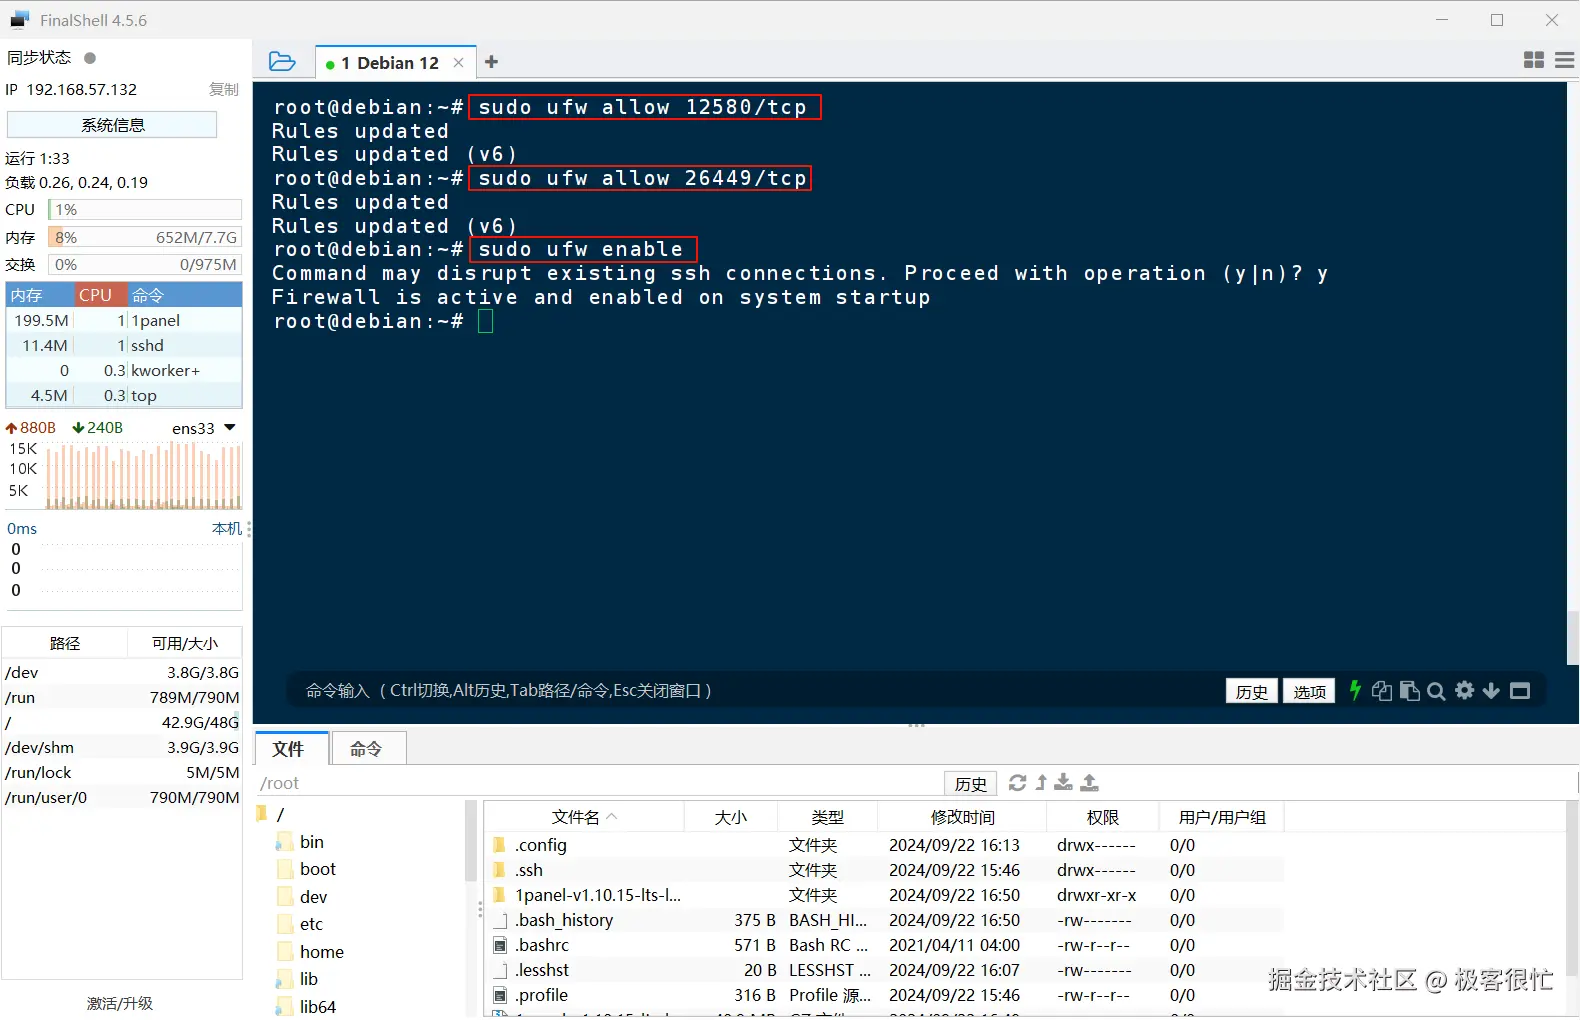Switch to the 文件 tab

[x=292, y=748]
